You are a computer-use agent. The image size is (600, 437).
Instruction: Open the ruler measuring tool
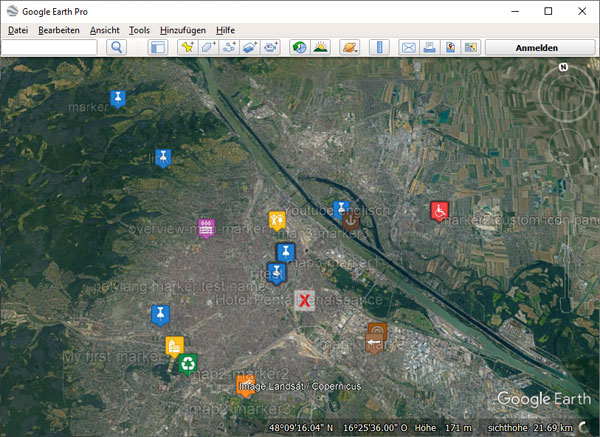click(379, 47)
